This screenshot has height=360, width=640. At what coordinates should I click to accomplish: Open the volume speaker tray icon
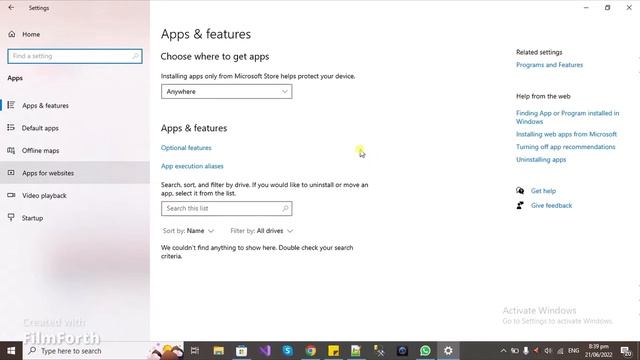tap(548, 351)
